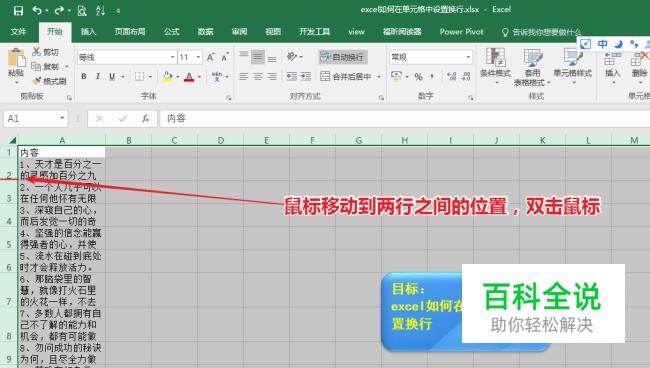The height and width of the screenshot is (368, 650).
Task: Redo the last action
Action: [59, 10]
